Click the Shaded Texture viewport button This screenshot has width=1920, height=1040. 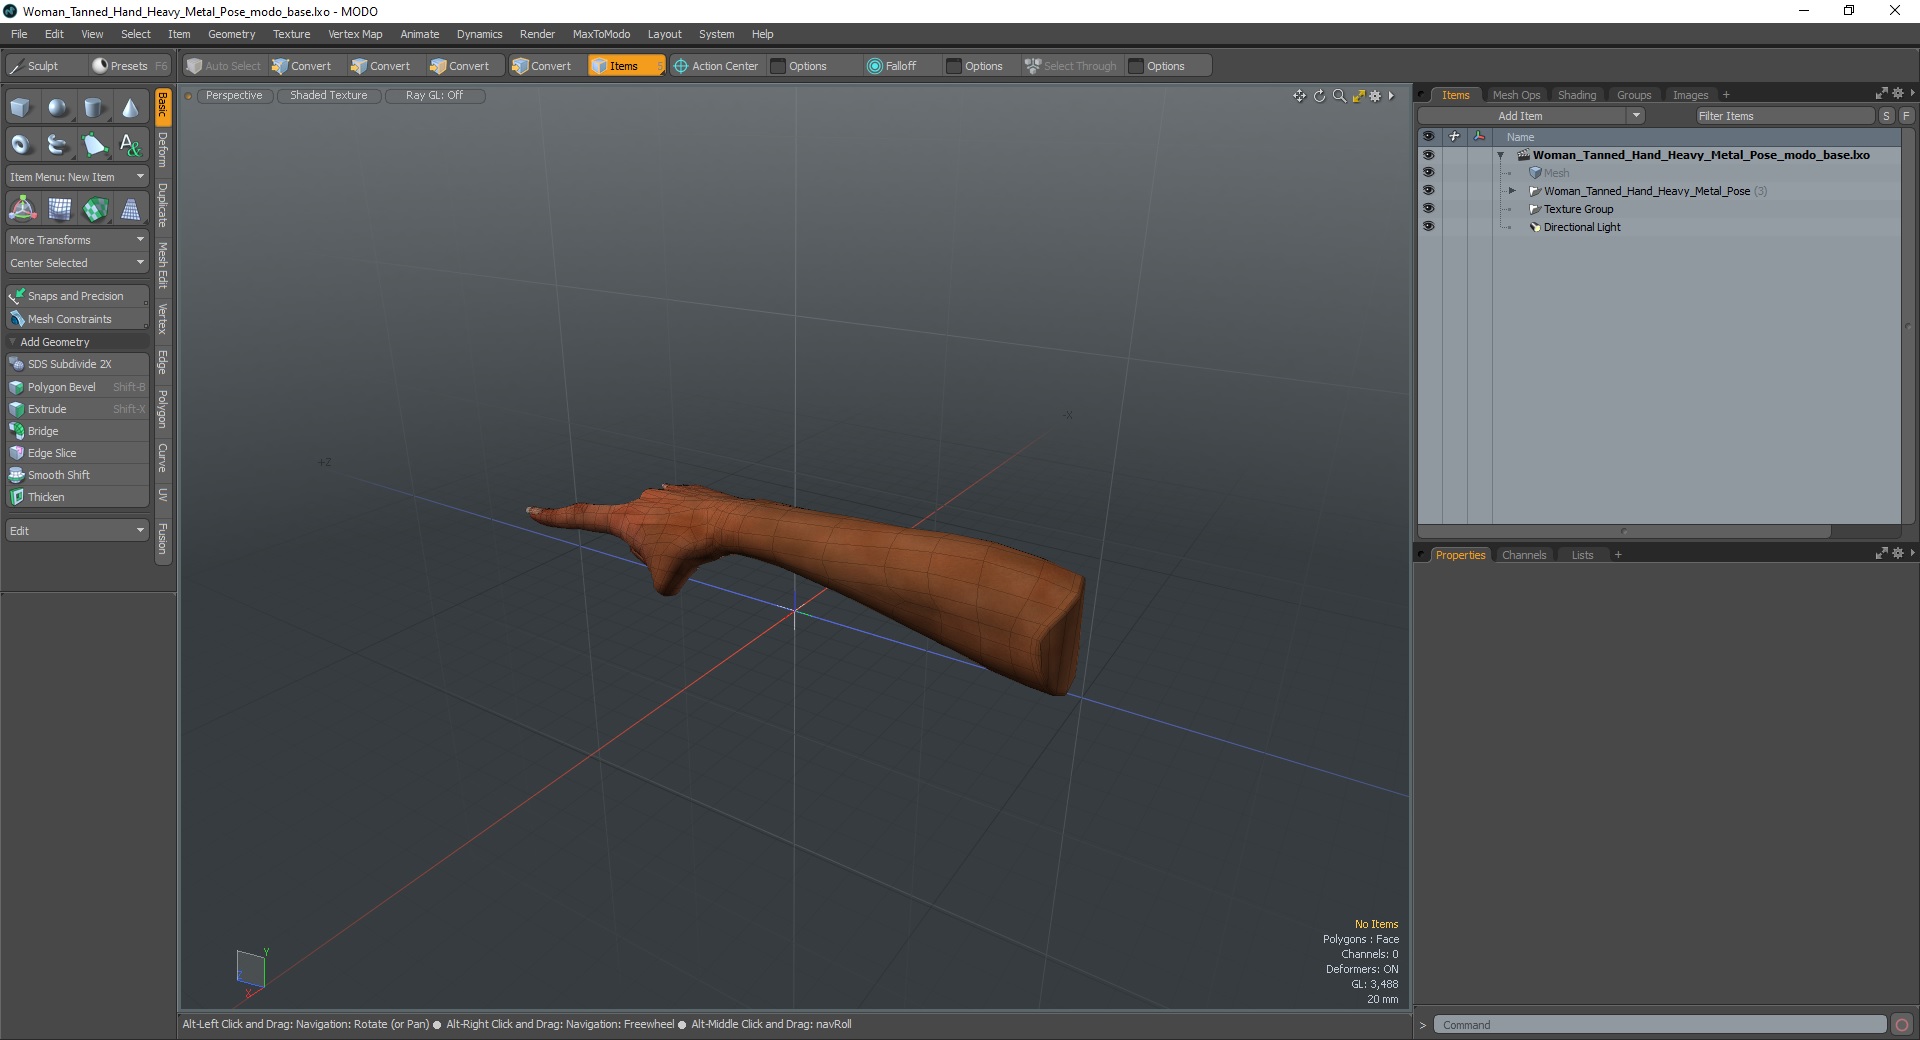point(329,96)
